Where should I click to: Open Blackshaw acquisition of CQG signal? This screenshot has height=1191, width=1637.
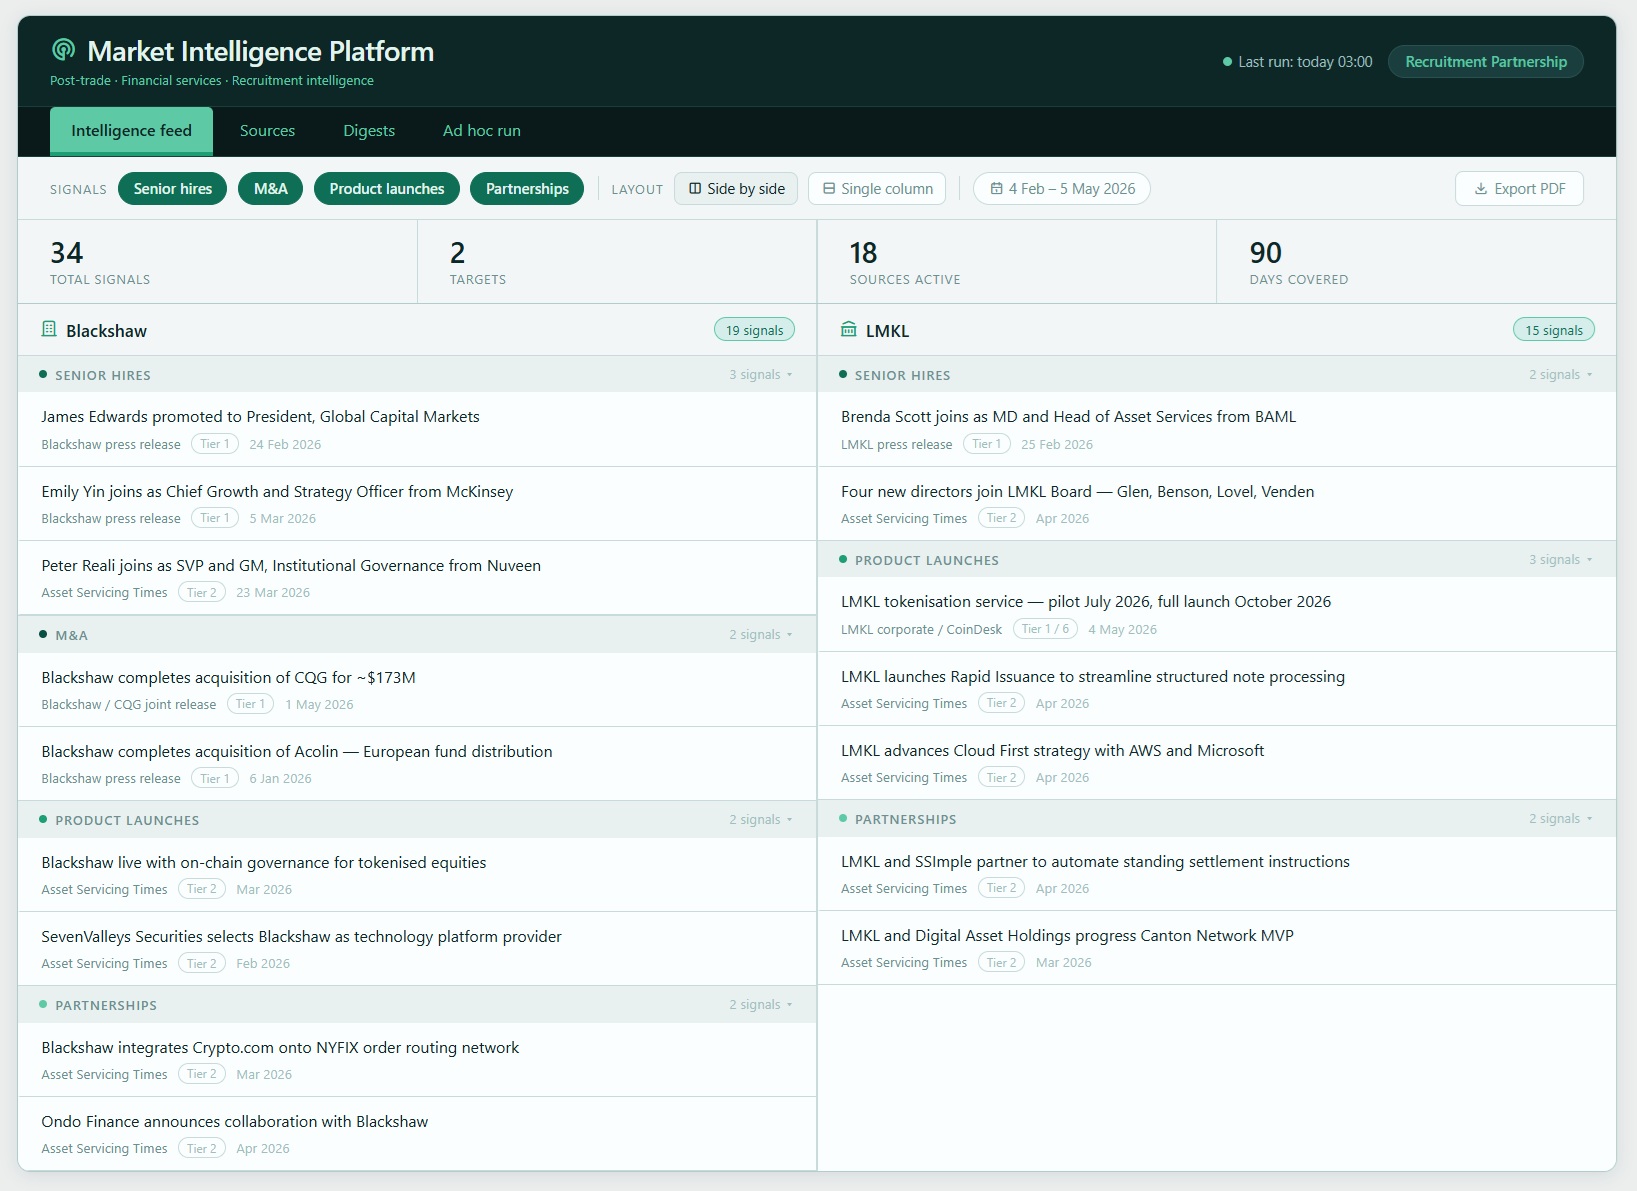tap(417, 690)
